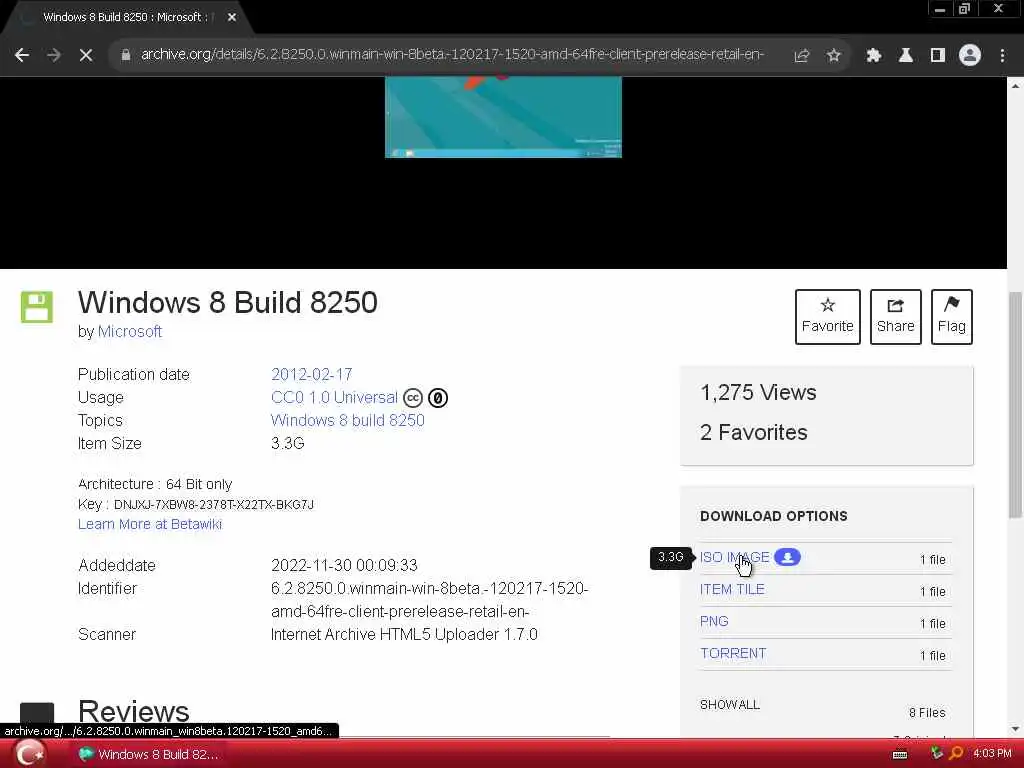Image resolution: width=1024 pixels, height=768 pixels.
Task: Open the 2012-02-17 publication date link
Action: click(x=312, y=374)
